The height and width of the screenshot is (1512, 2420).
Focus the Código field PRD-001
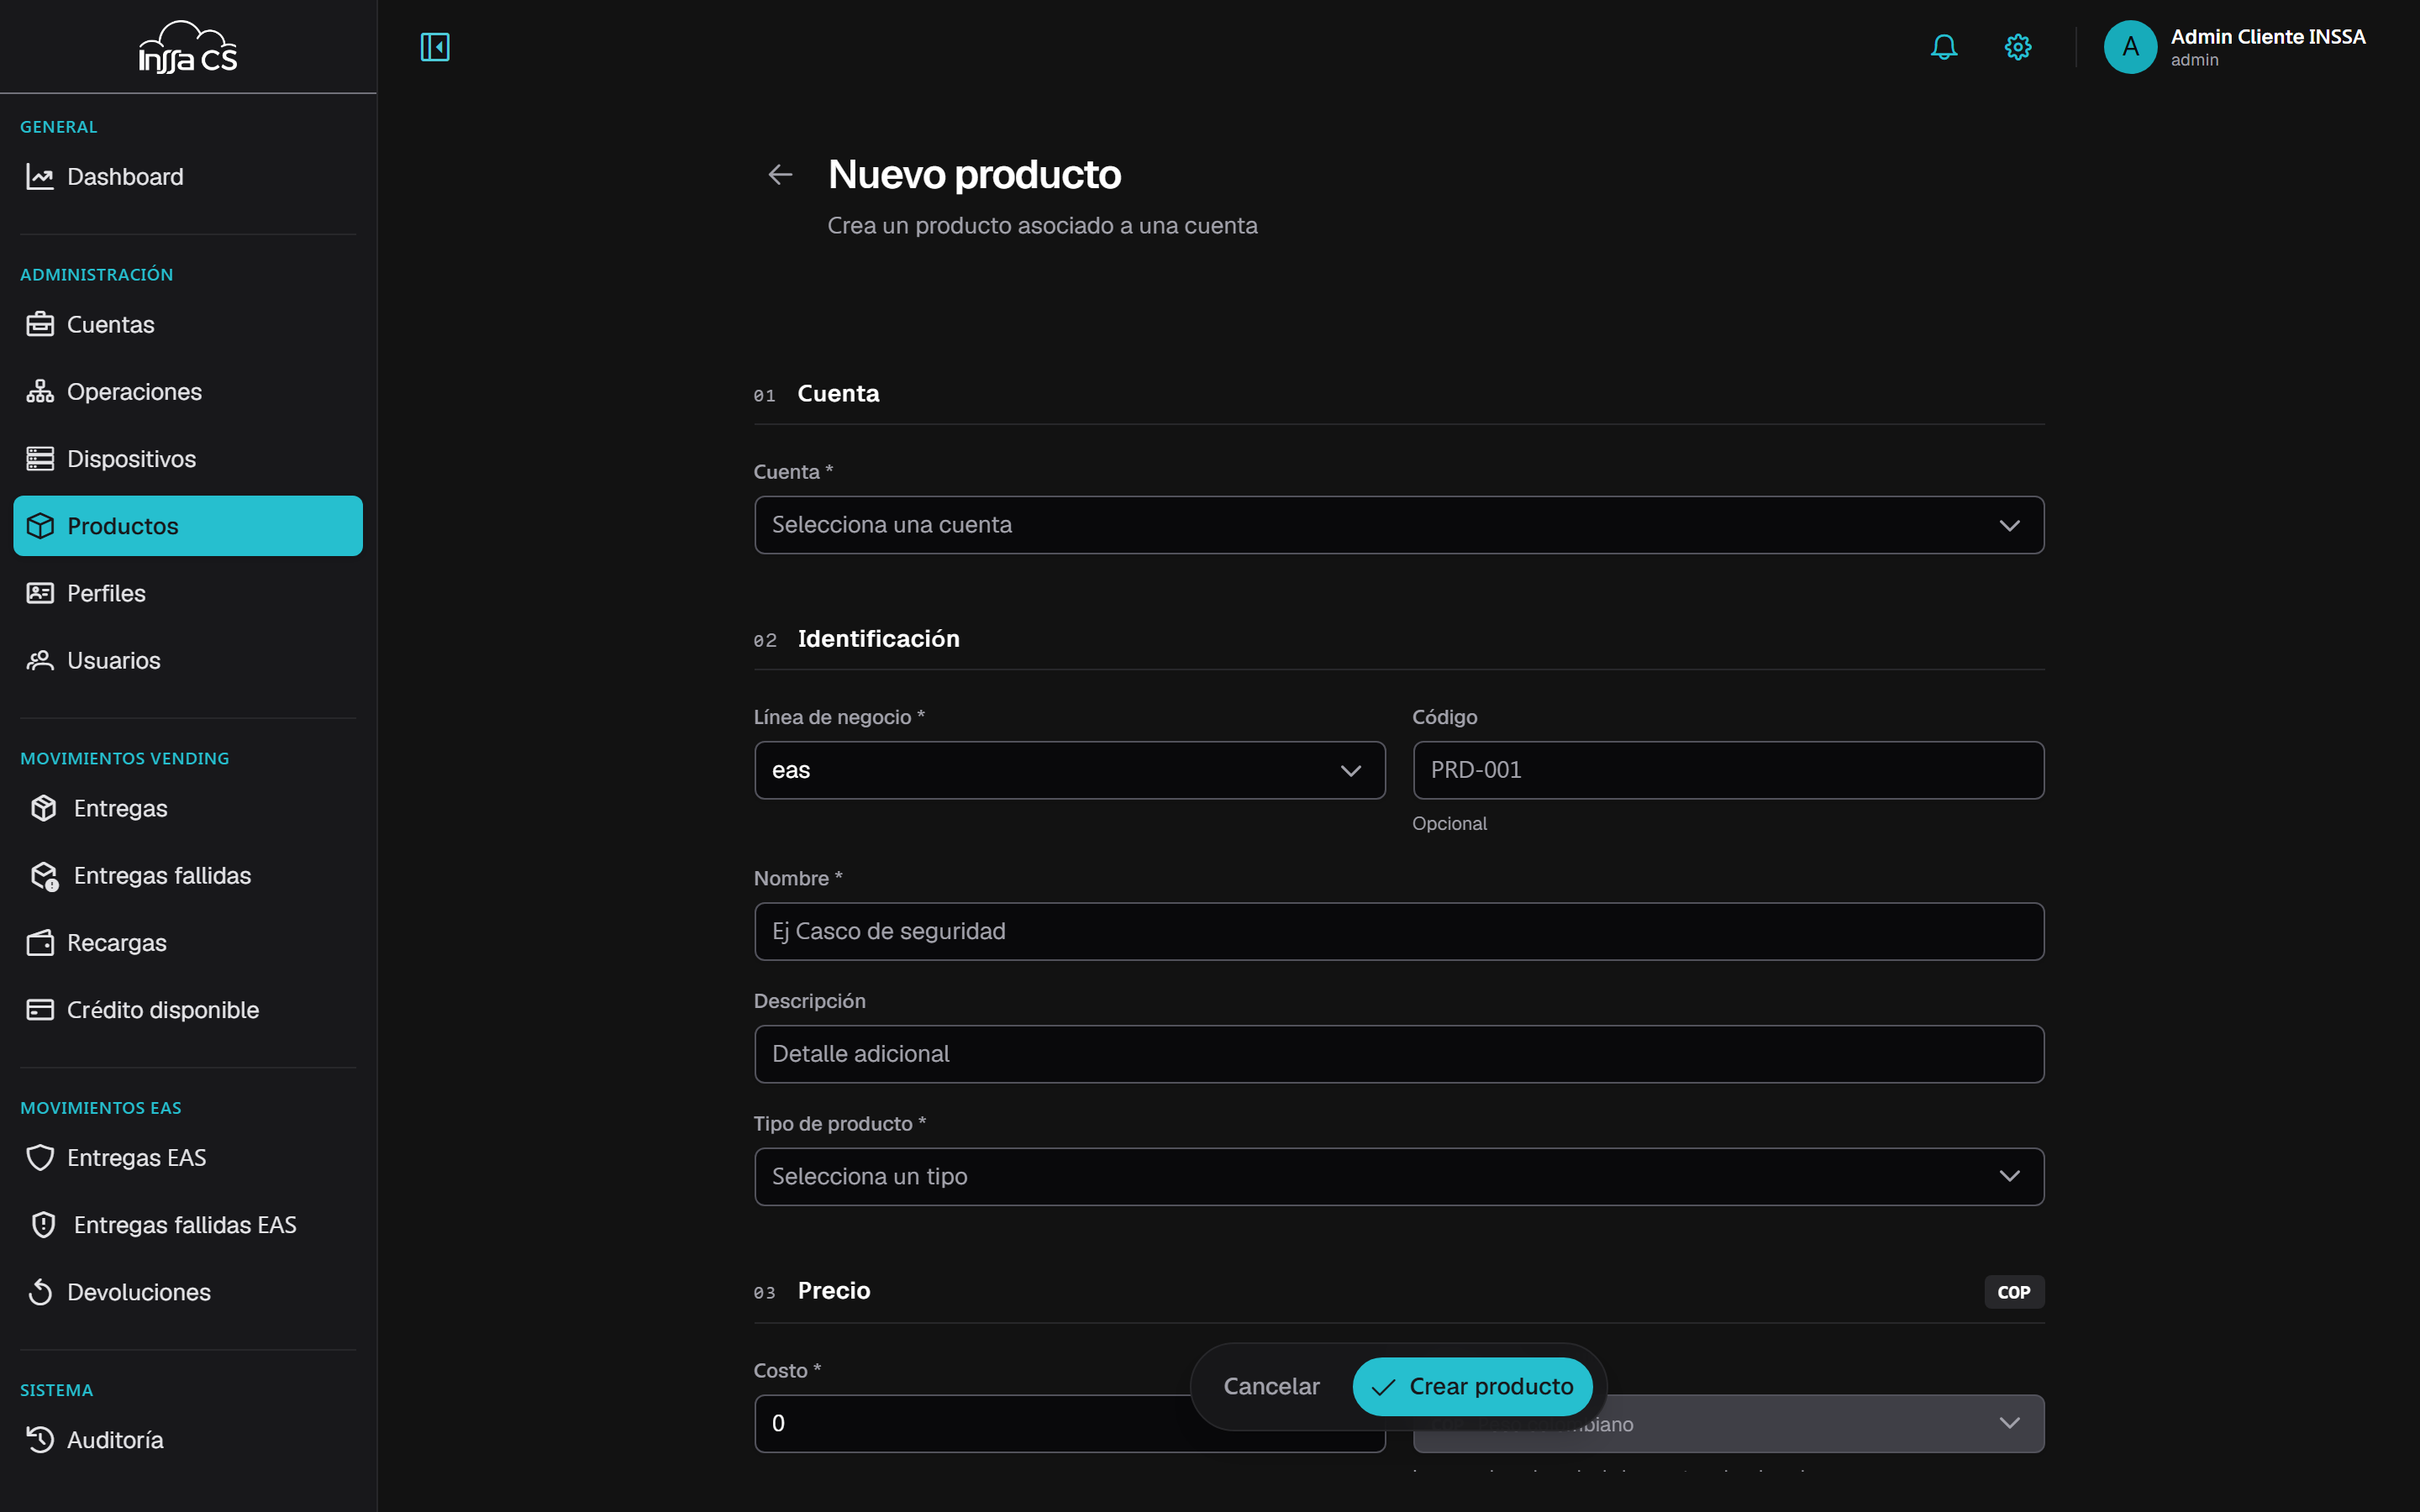click(1728, 770)
